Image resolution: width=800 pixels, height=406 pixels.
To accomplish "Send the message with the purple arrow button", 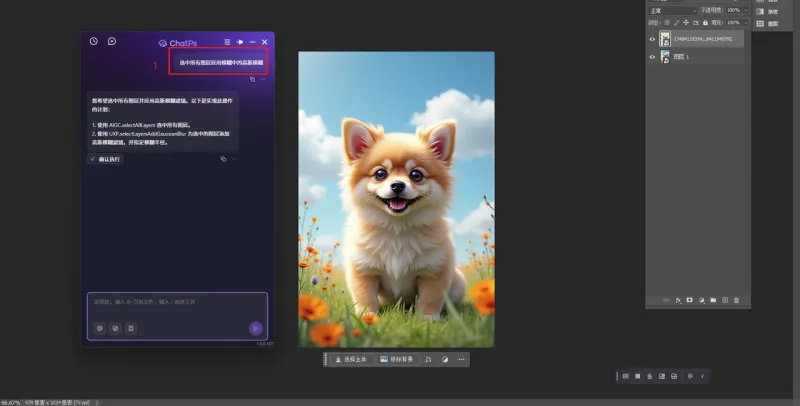I will coord(255,328).
